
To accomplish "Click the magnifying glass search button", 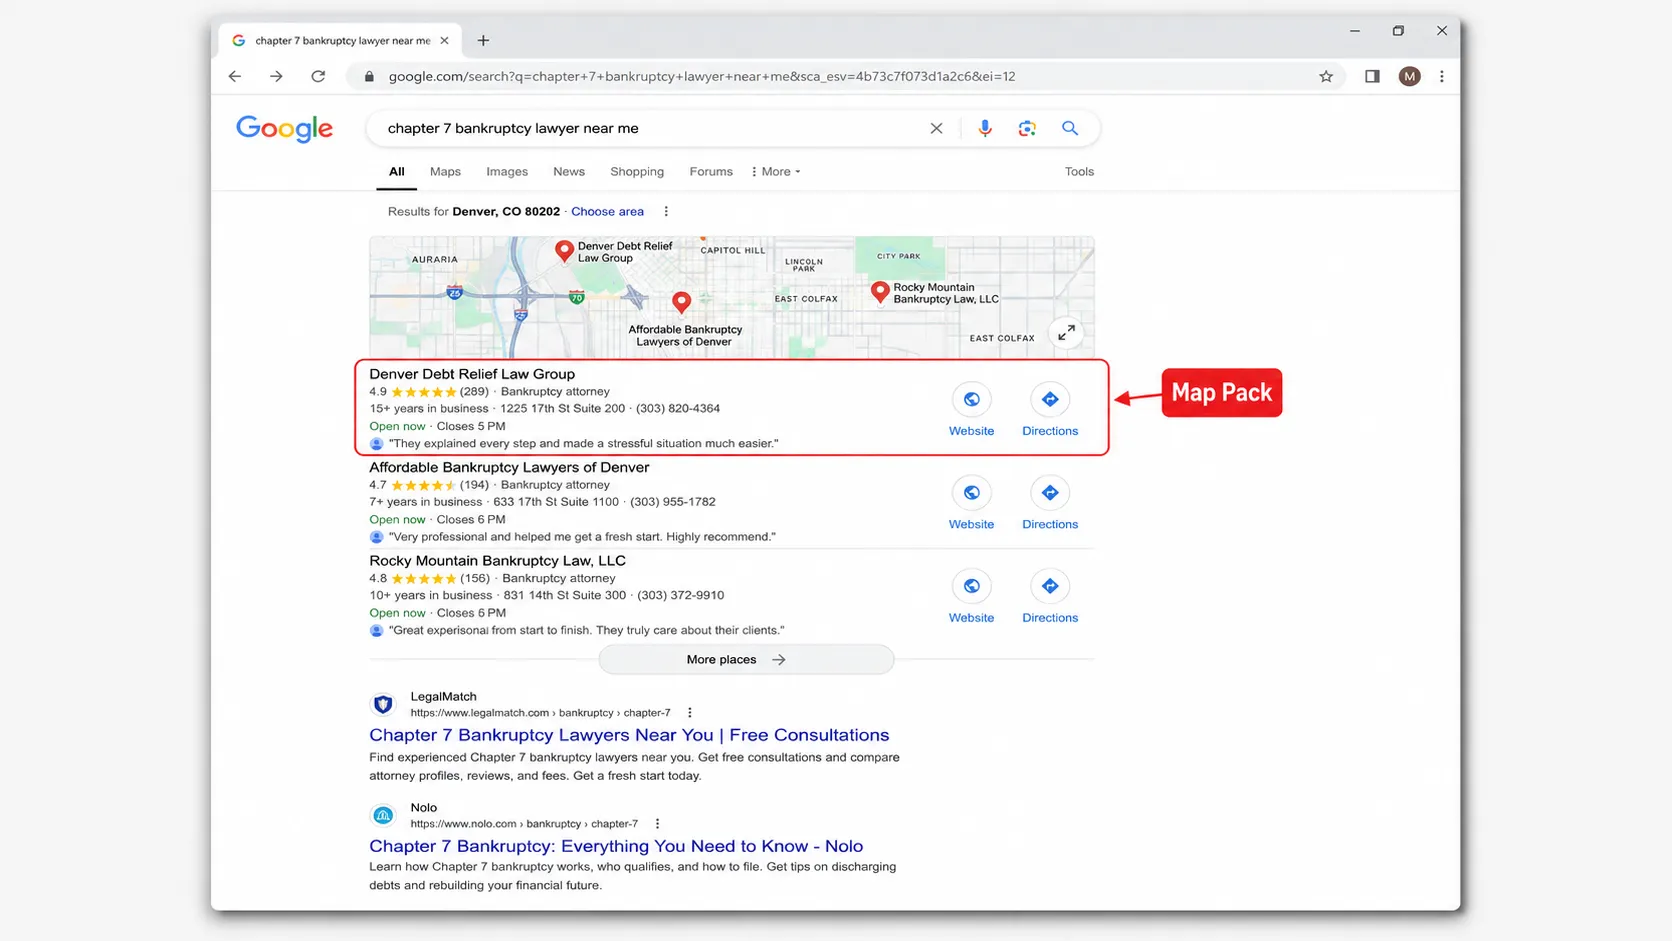I will pos(1070,128).
